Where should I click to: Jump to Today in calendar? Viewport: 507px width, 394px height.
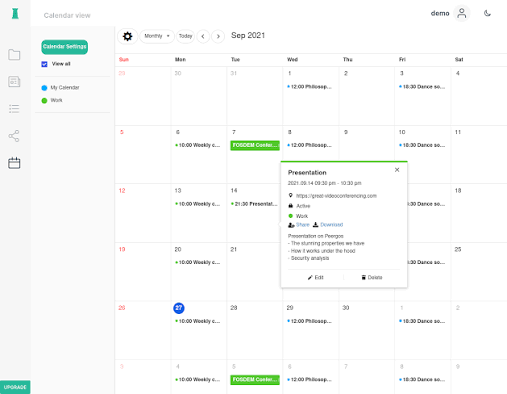(x=185, y=36)
